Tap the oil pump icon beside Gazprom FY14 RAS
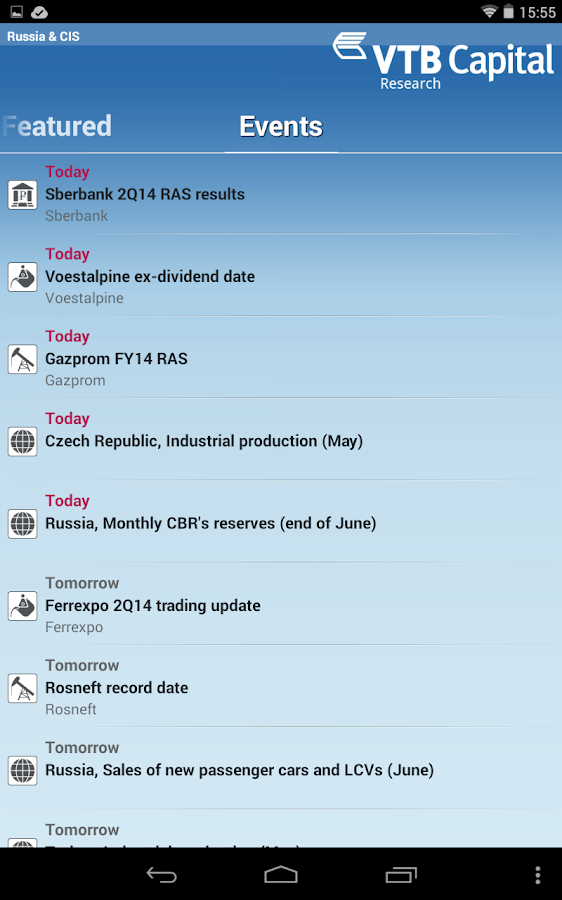The image size is (562, 900). pos(22,359)
